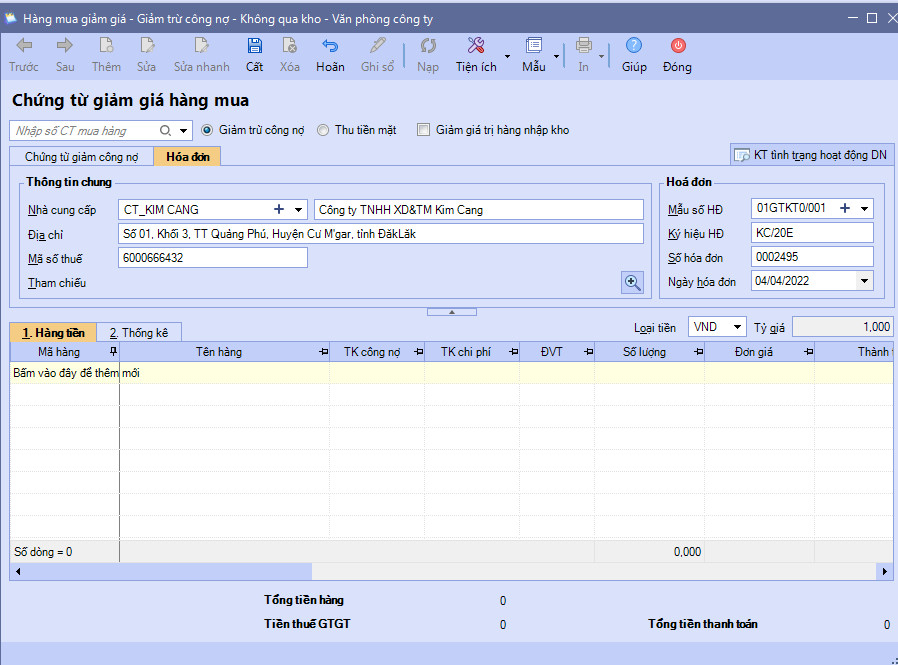Pin the Mã hàng column

click(113, 351)
